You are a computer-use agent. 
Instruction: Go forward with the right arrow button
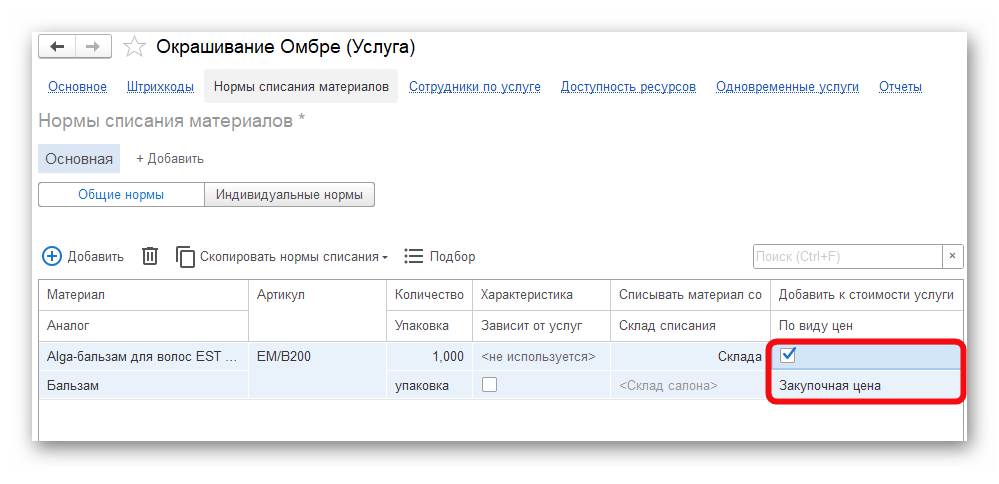pos(94,46)
